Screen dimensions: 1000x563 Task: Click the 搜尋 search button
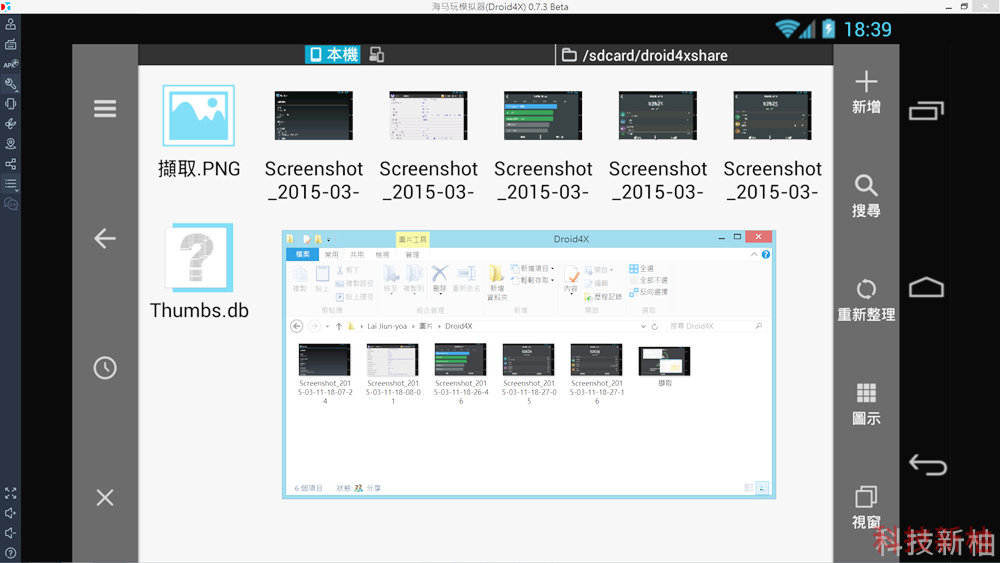tap(866, 197)
